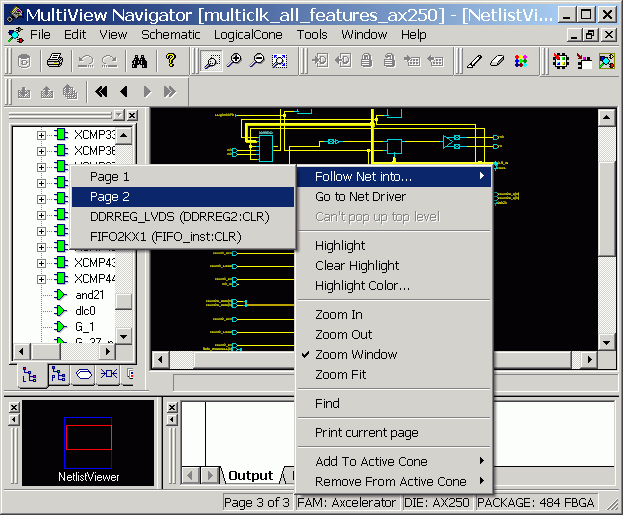The height and width of the screenshot is (515, 623).
Task: Click the application icon left of File menu
Action: pyautogui.click(x=15, y=35)
